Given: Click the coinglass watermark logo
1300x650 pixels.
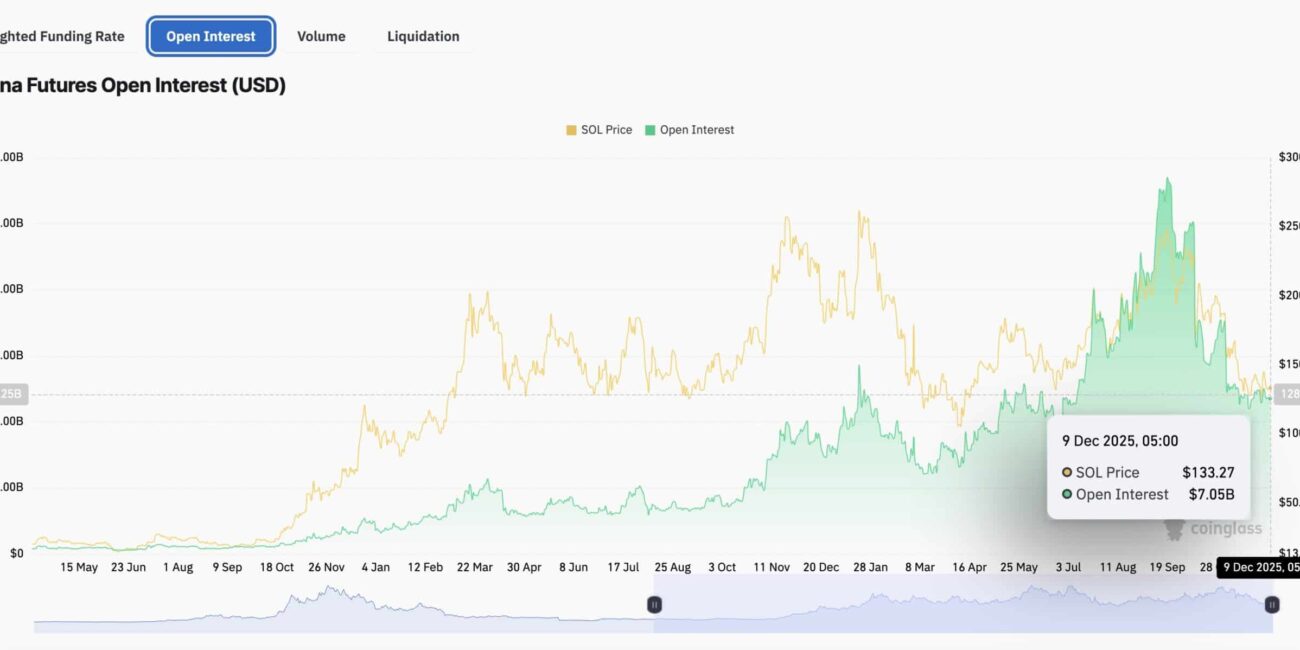Looking at the screenshot, I should tap(1213, 528).
